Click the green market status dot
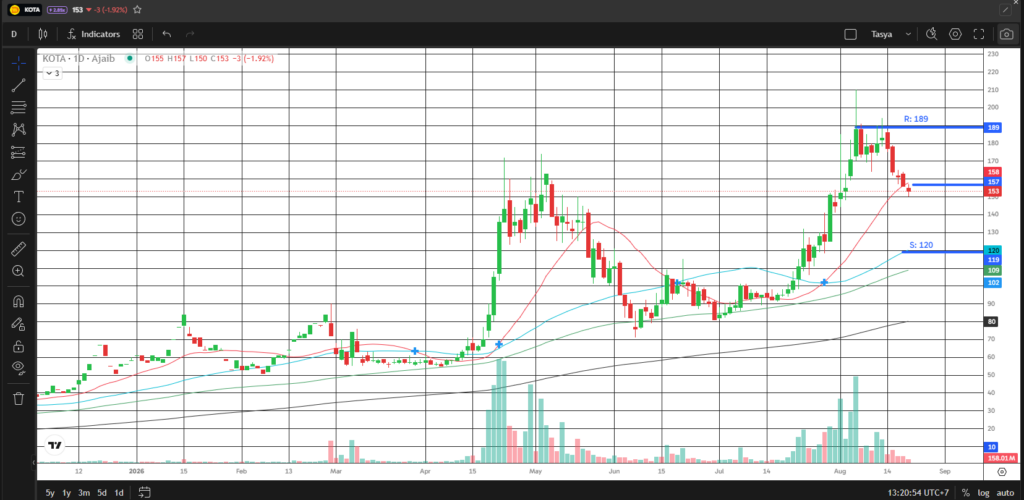 tap(130, 58)
